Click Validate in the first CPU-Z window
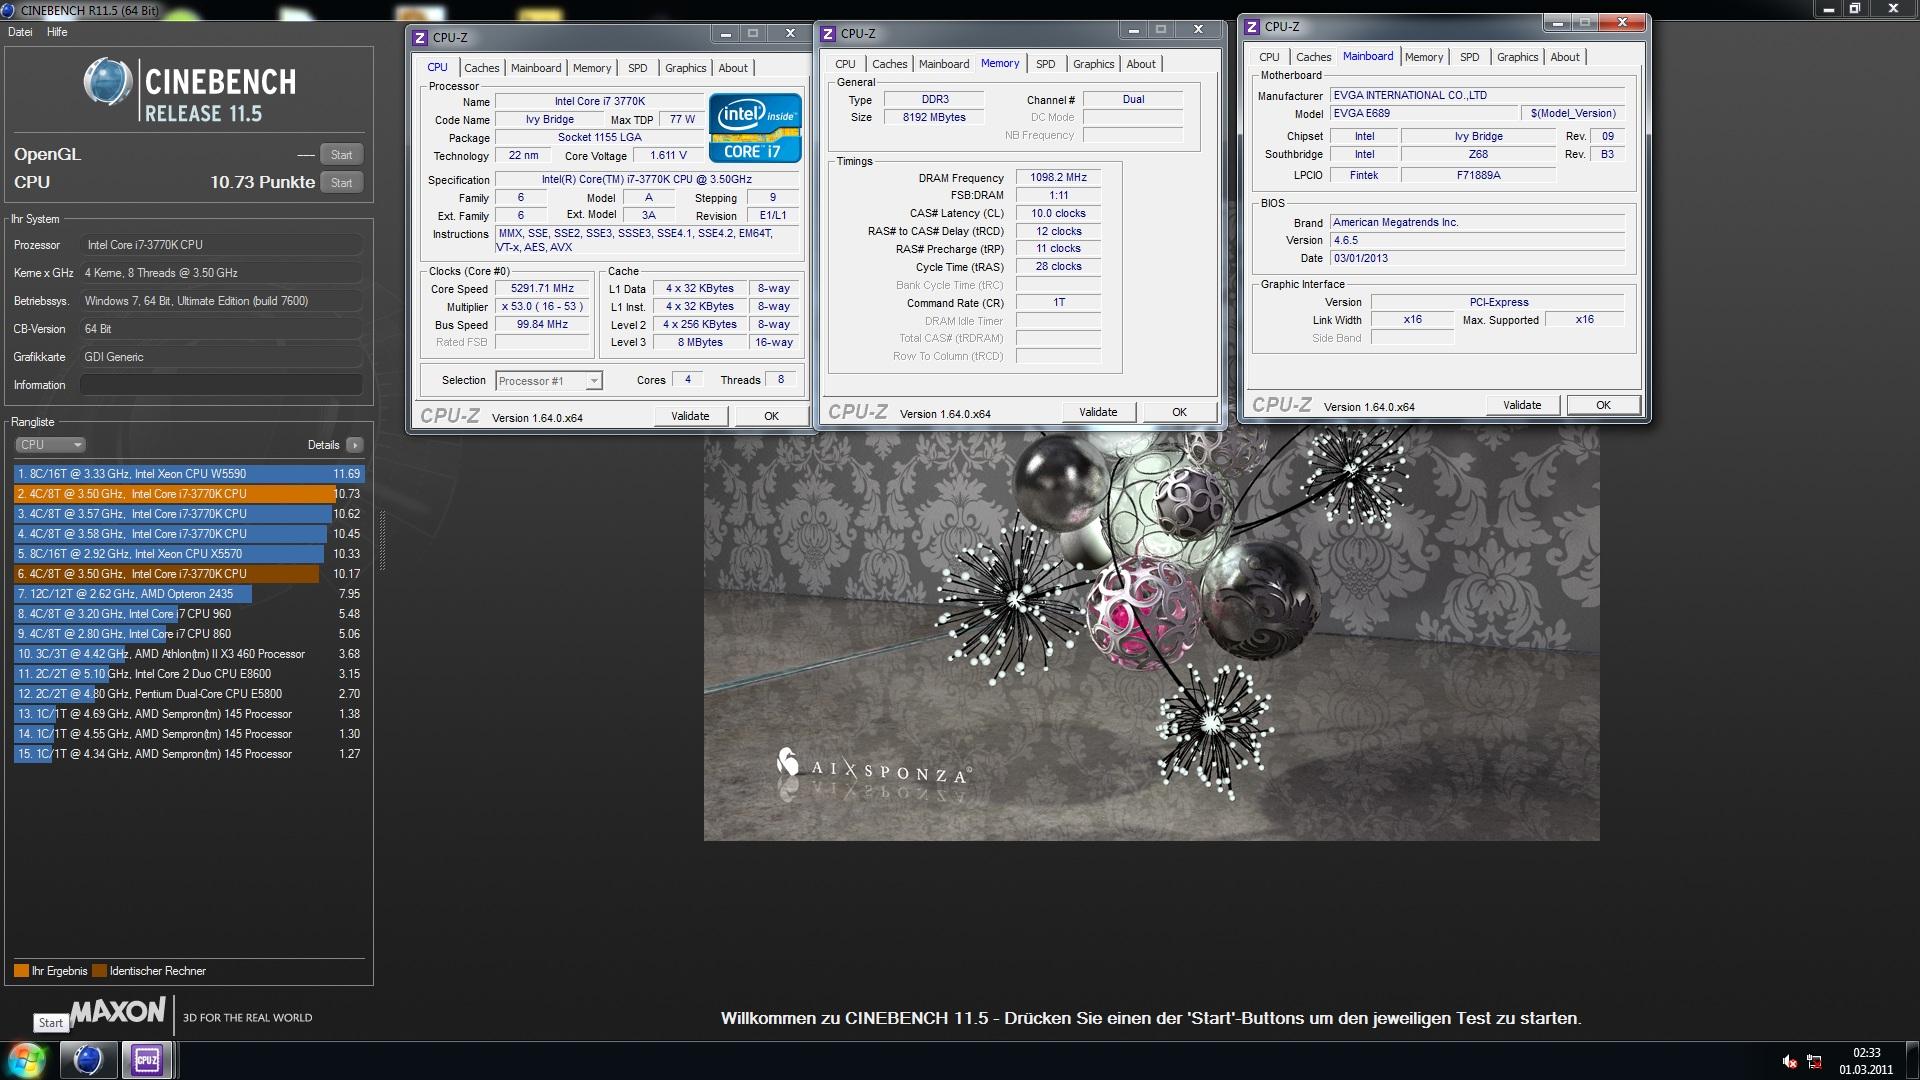The image size is (1920, 1080). (x=690, y=416)
